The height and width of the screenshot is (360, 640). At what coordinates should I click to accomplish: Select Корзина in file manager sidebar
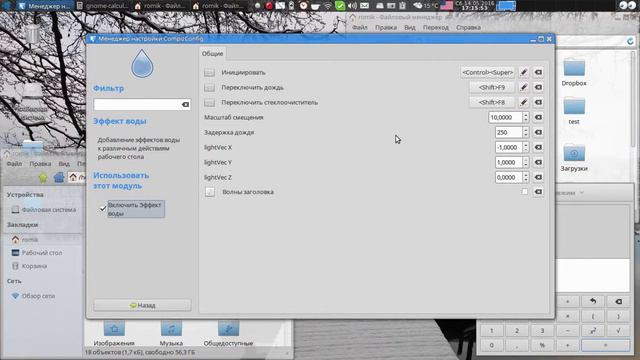click(34, 266)
